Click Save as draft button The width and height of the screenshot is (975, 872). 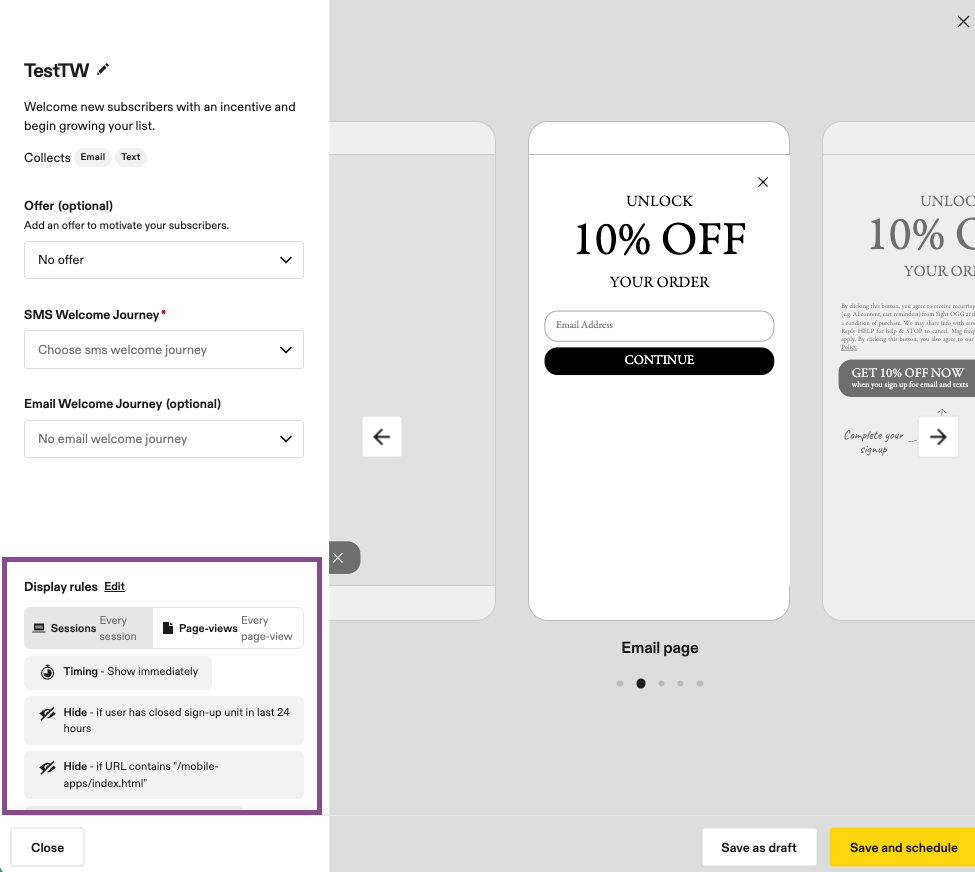click(x=759, y=848)
